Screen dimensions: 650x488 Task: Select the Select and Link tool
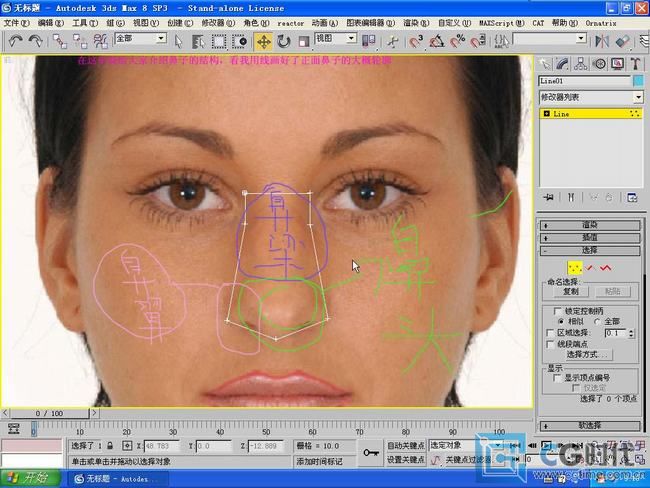pyautogui.click(x=60, y=41)
